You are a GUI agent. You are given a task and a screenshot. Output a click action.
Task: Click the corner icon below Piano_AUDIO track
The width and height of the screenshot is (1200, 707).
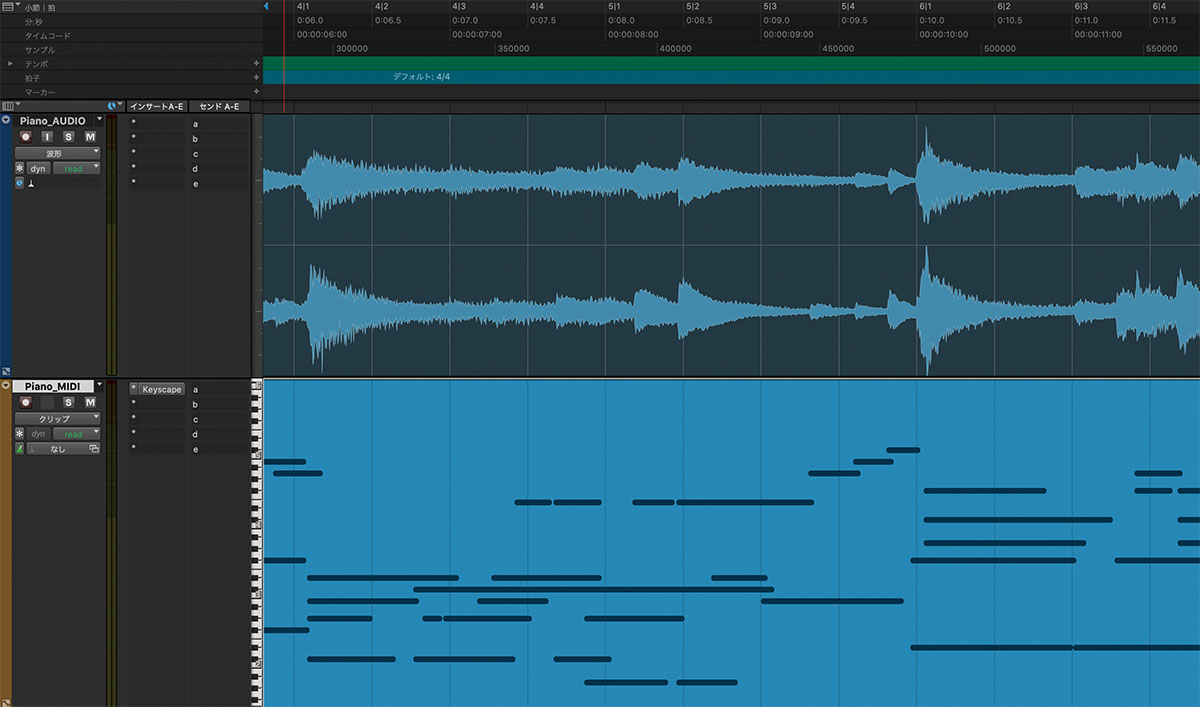coord(6,370)
